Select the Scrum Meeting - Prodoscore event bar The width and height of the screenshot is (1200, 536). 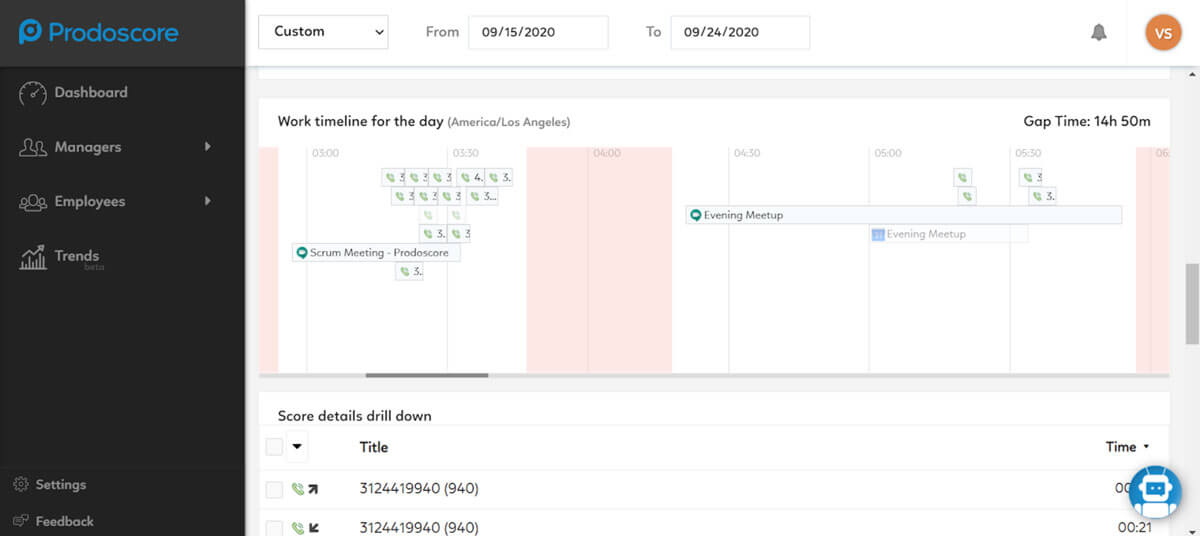click(376, 253)
